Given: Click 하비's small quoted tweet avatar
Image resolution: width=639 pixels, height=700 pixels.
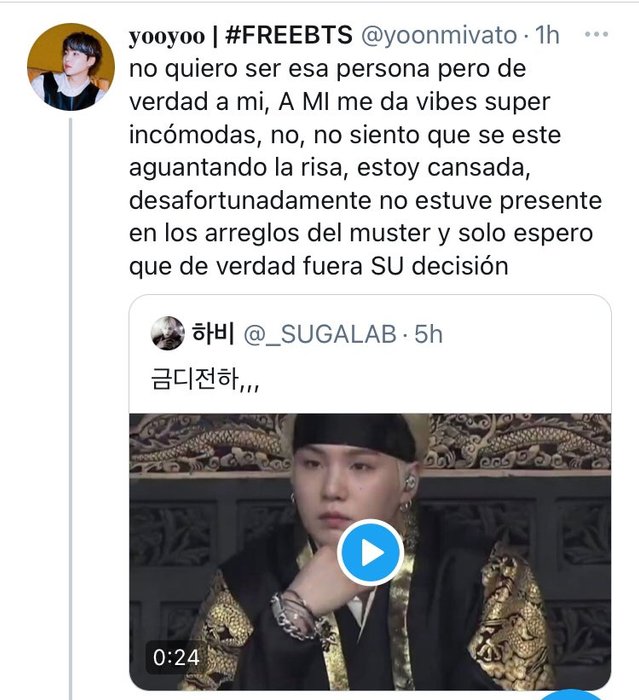Looking at the screenshot, I should [167, 334].
